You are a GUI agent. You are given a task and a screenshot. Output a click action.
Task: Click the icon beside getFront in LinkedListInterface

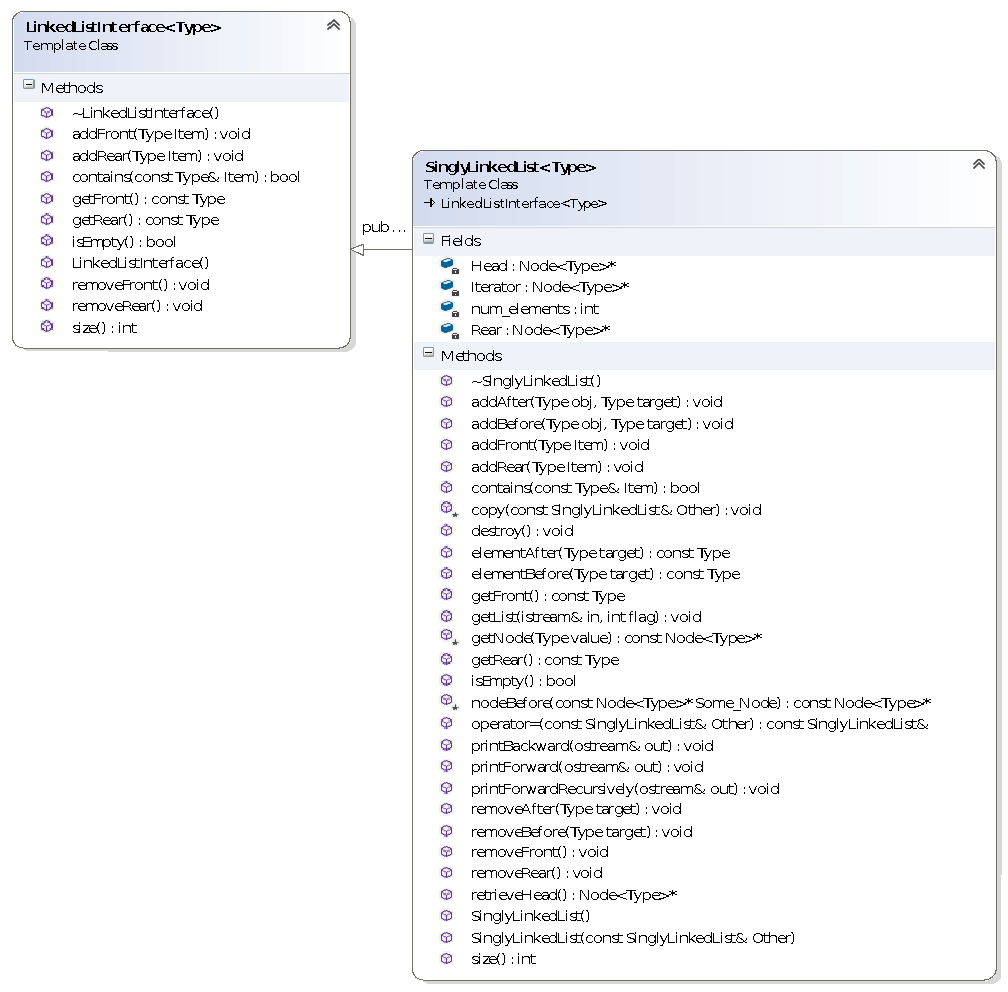pos(47,199)
